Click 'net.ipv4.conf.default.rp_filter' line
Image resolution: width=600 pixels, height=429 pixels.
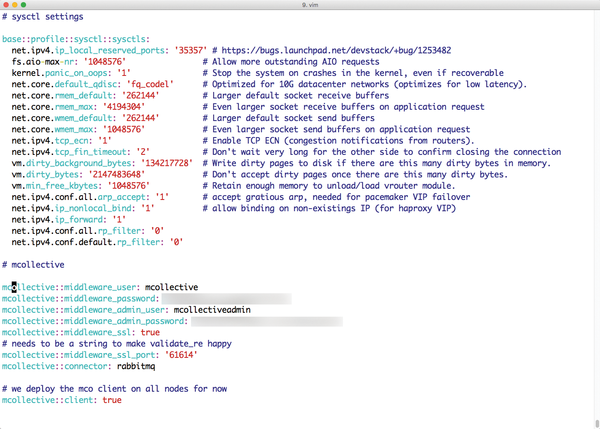(97, 242)
